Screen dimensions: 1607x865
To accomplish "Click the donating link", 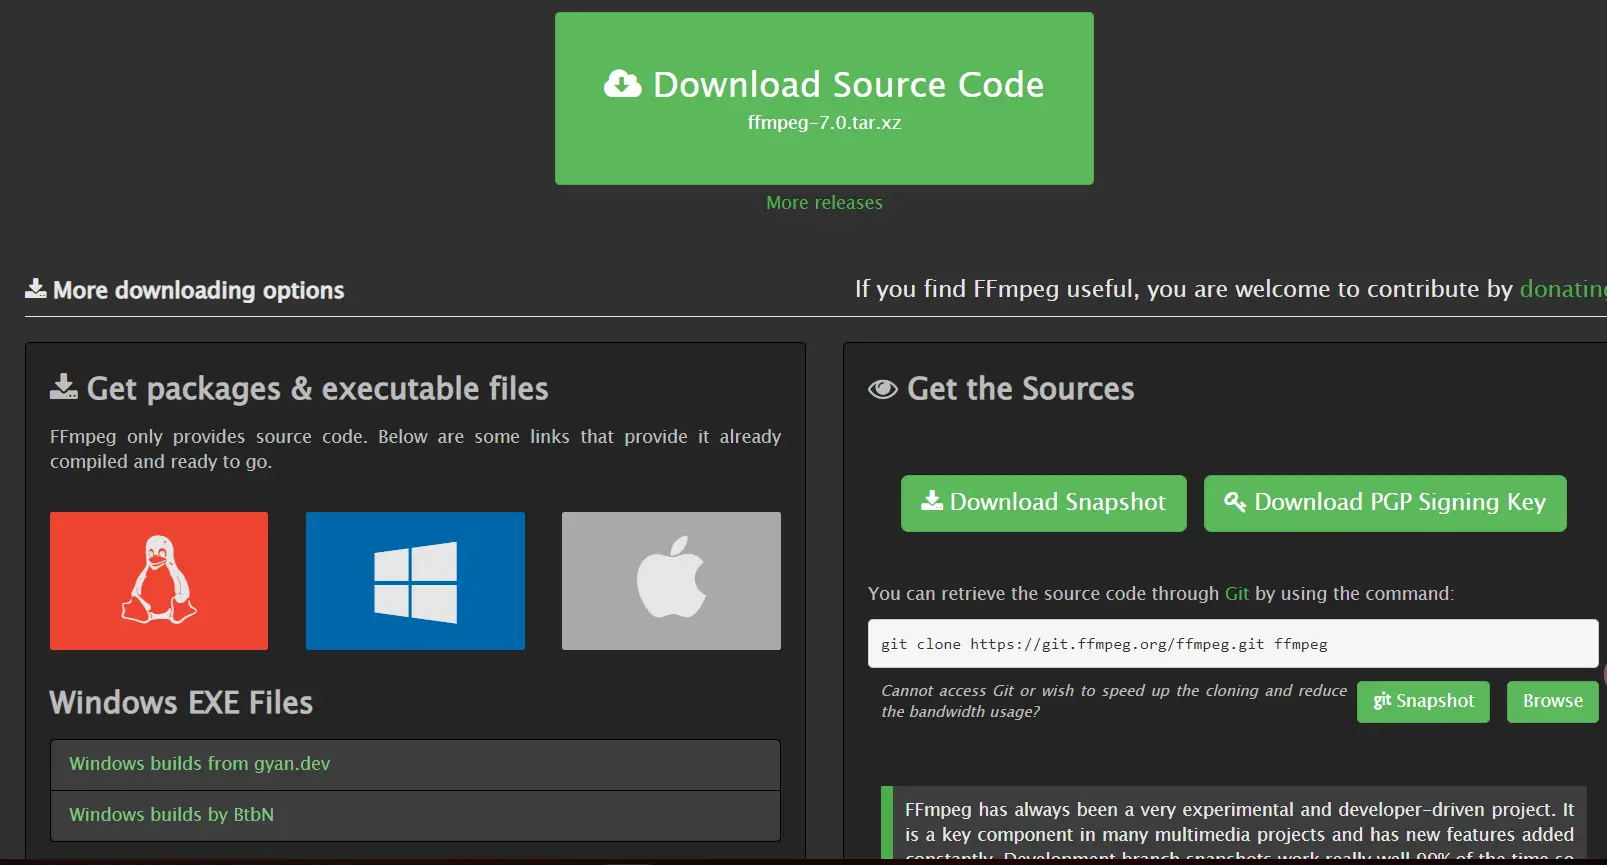I will coord(1563,289).
